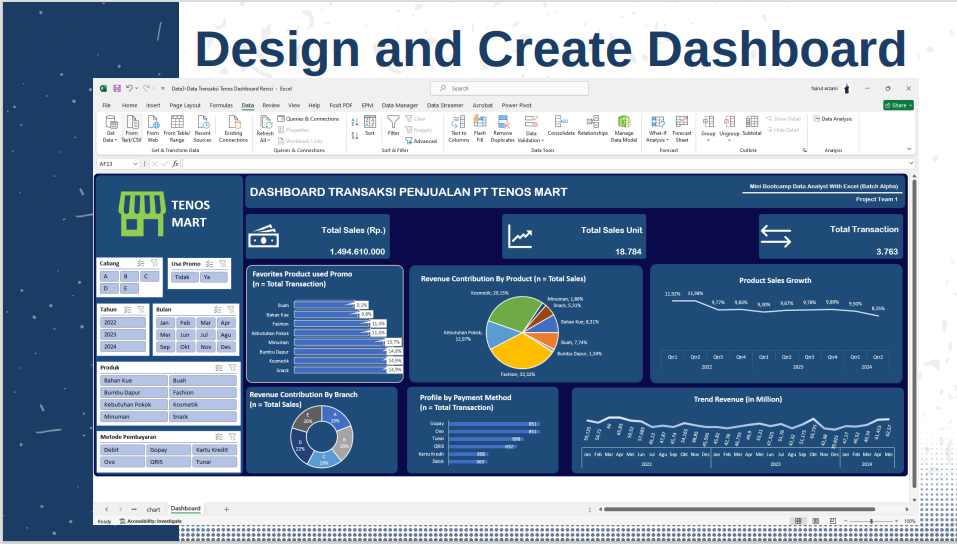Click From Table/Range icon
Screen dimensions: 957x544
point(177,129)
